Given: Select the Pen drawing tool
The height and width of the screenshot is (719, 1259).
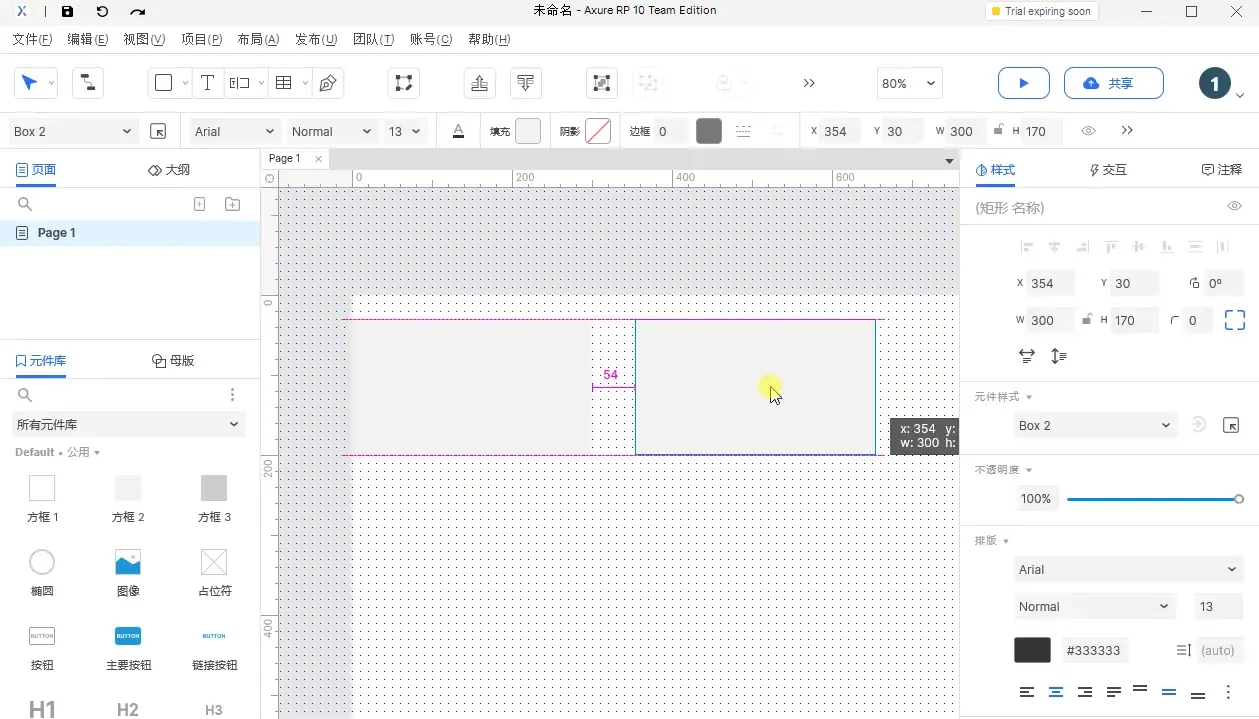Looking at the screenshot, I should (x=327, y=83).
